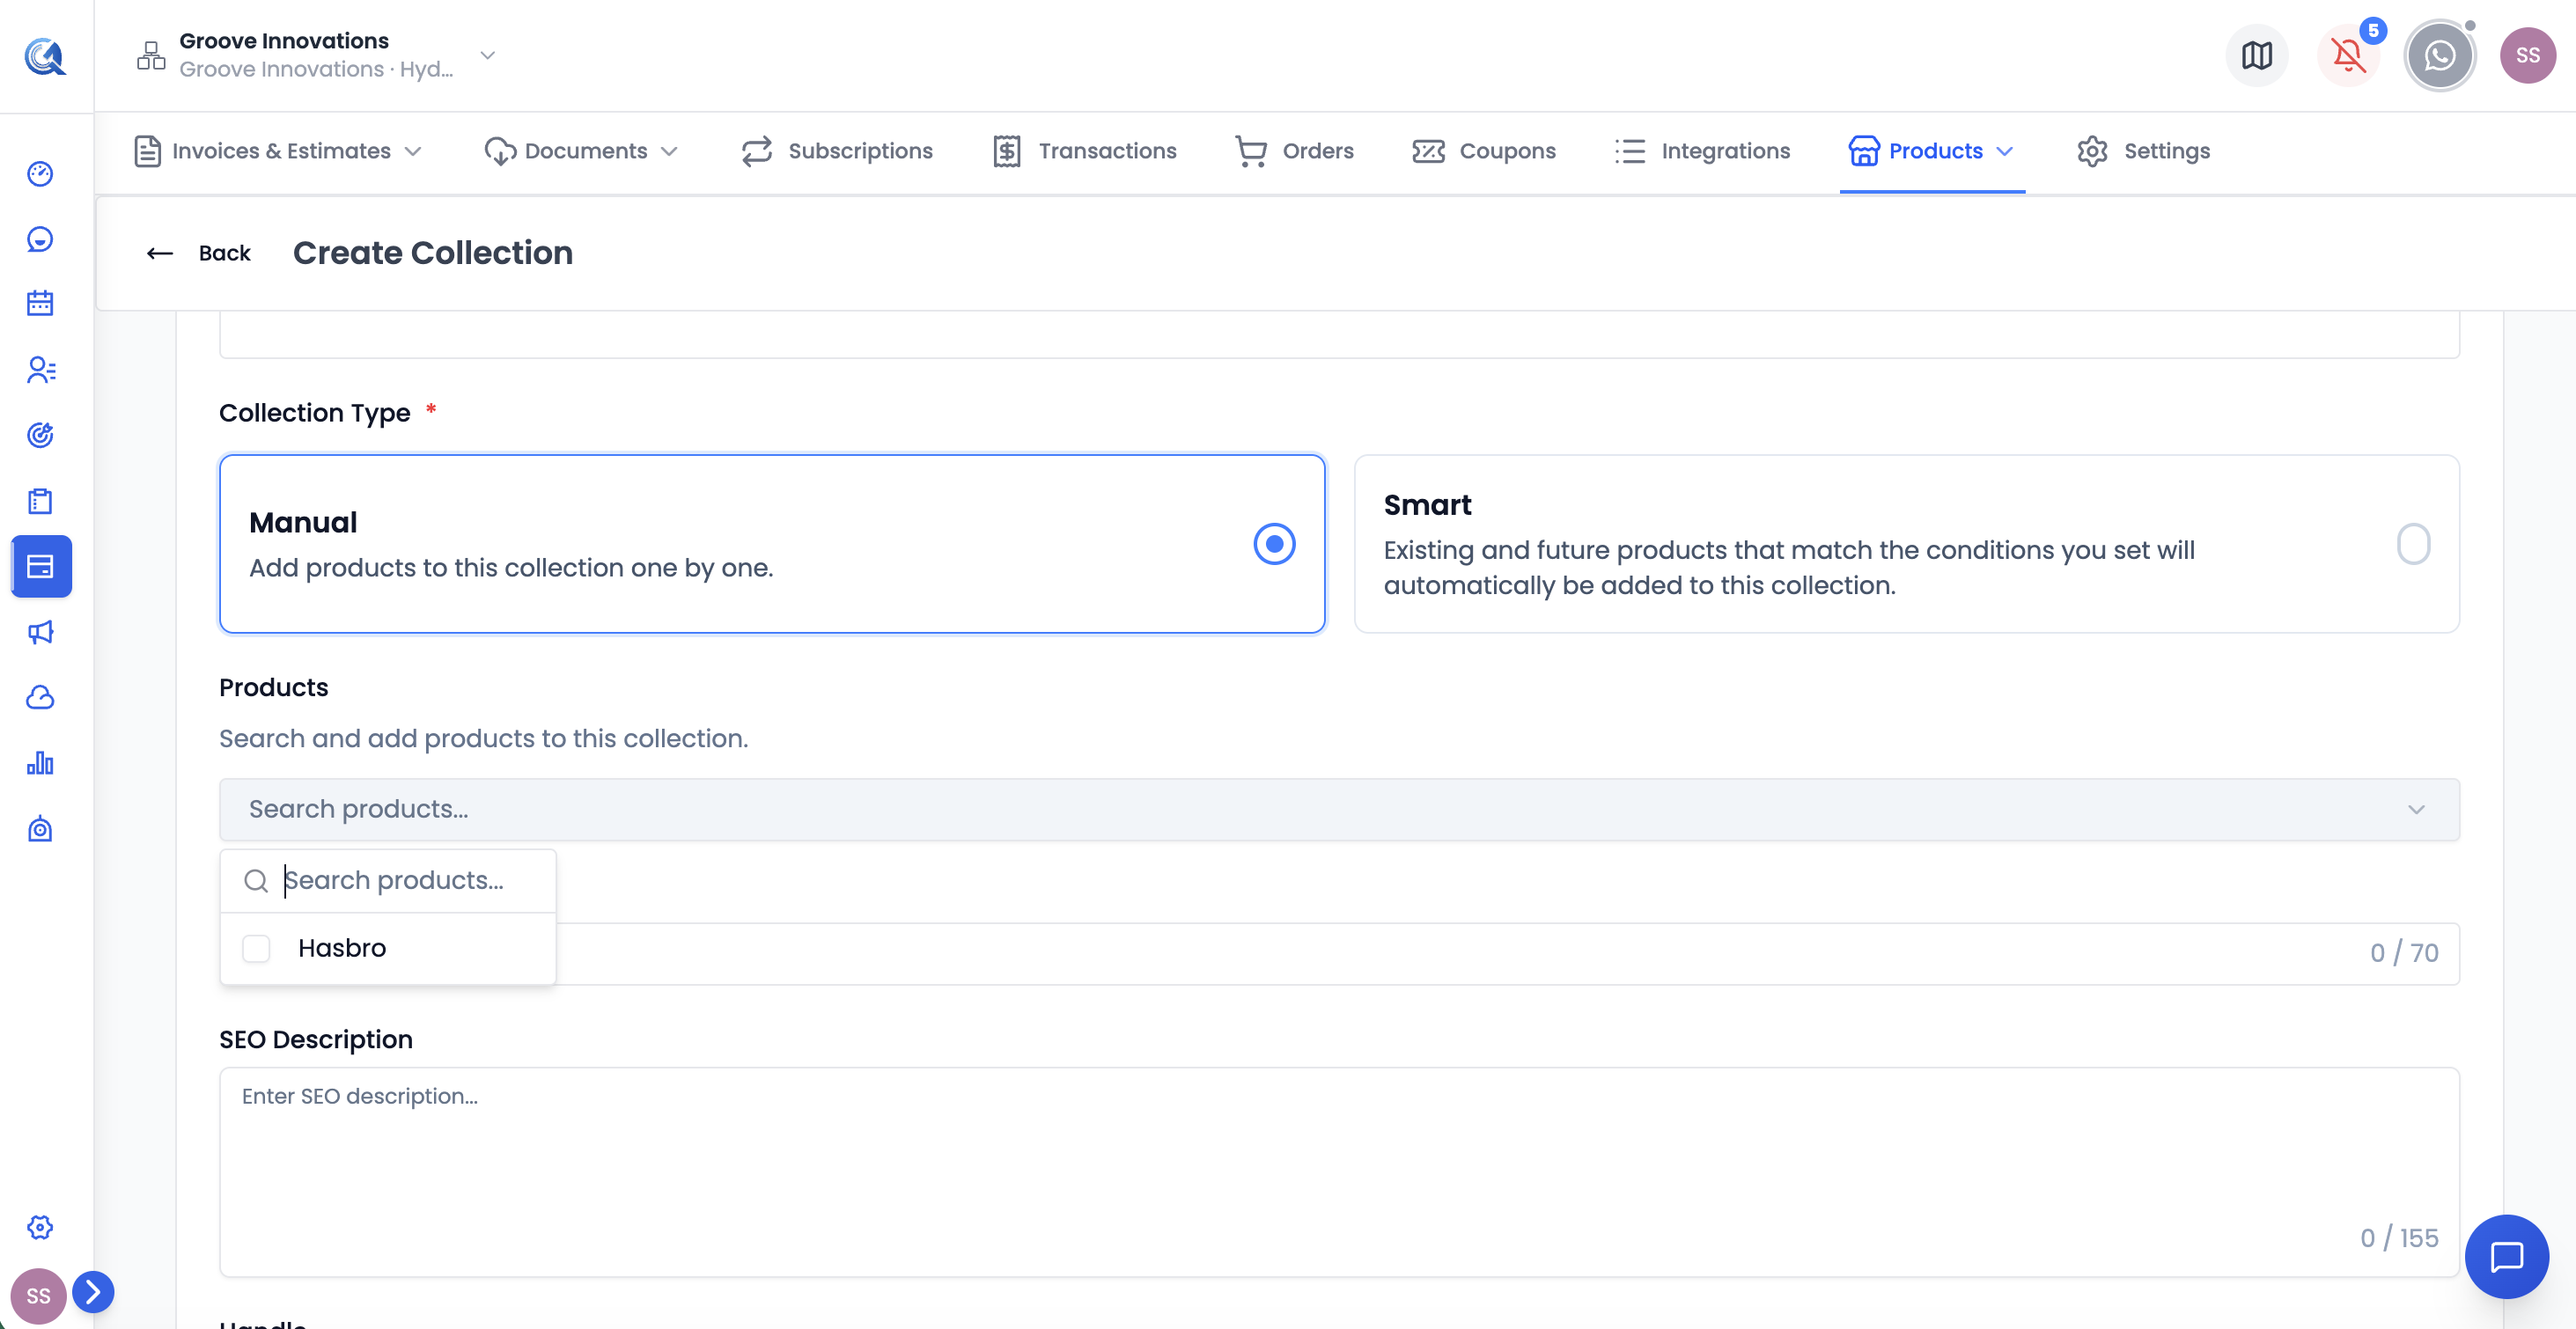Go to the Integrations tab
Screen dimensions: 2576x1329
(x=1702, y=151)
